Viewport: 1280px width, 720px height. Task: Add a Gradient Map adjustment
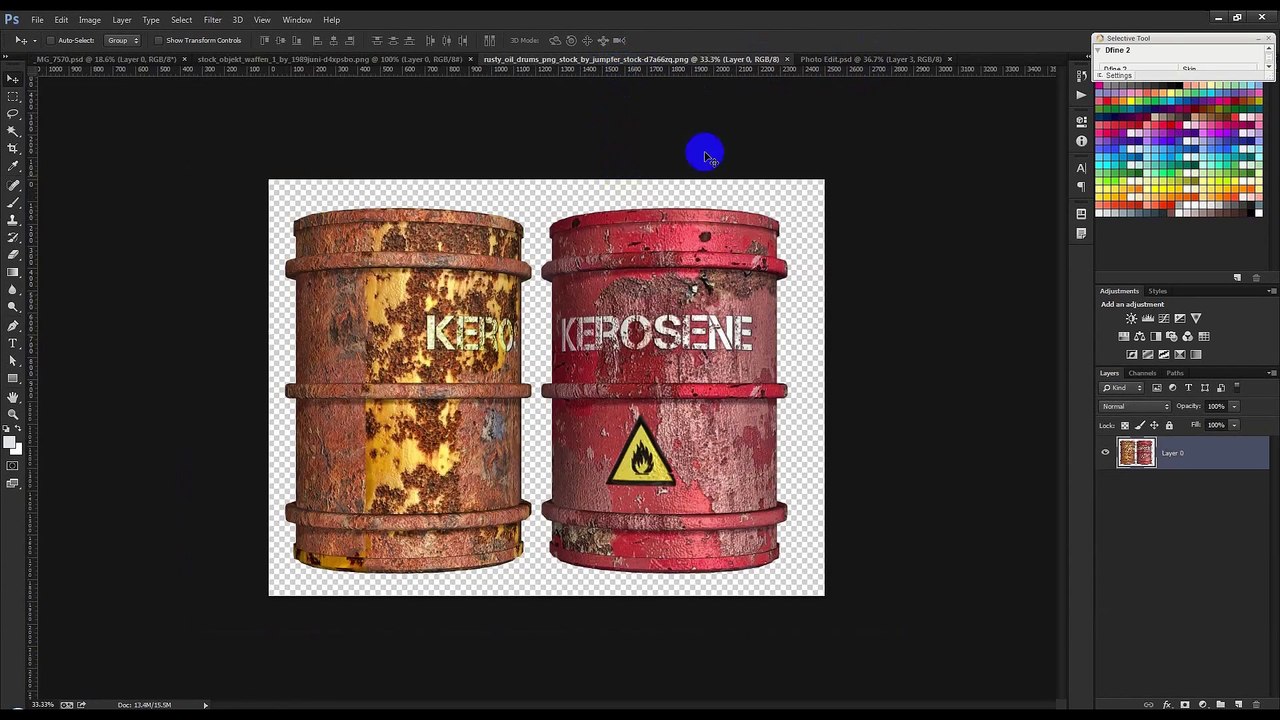[1196, 354]
